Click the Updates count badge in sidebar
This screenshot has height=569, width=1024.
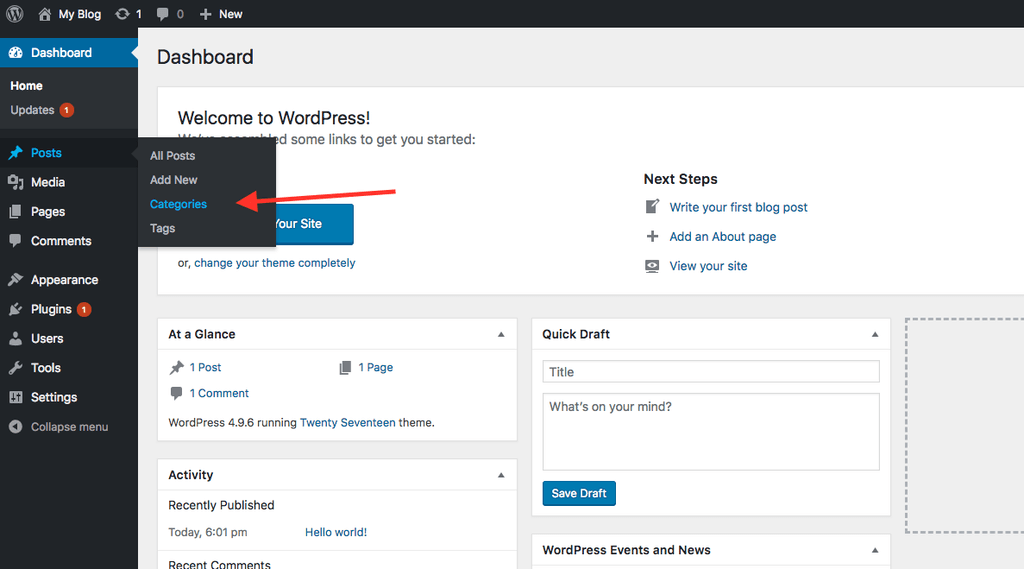[67, 110]
